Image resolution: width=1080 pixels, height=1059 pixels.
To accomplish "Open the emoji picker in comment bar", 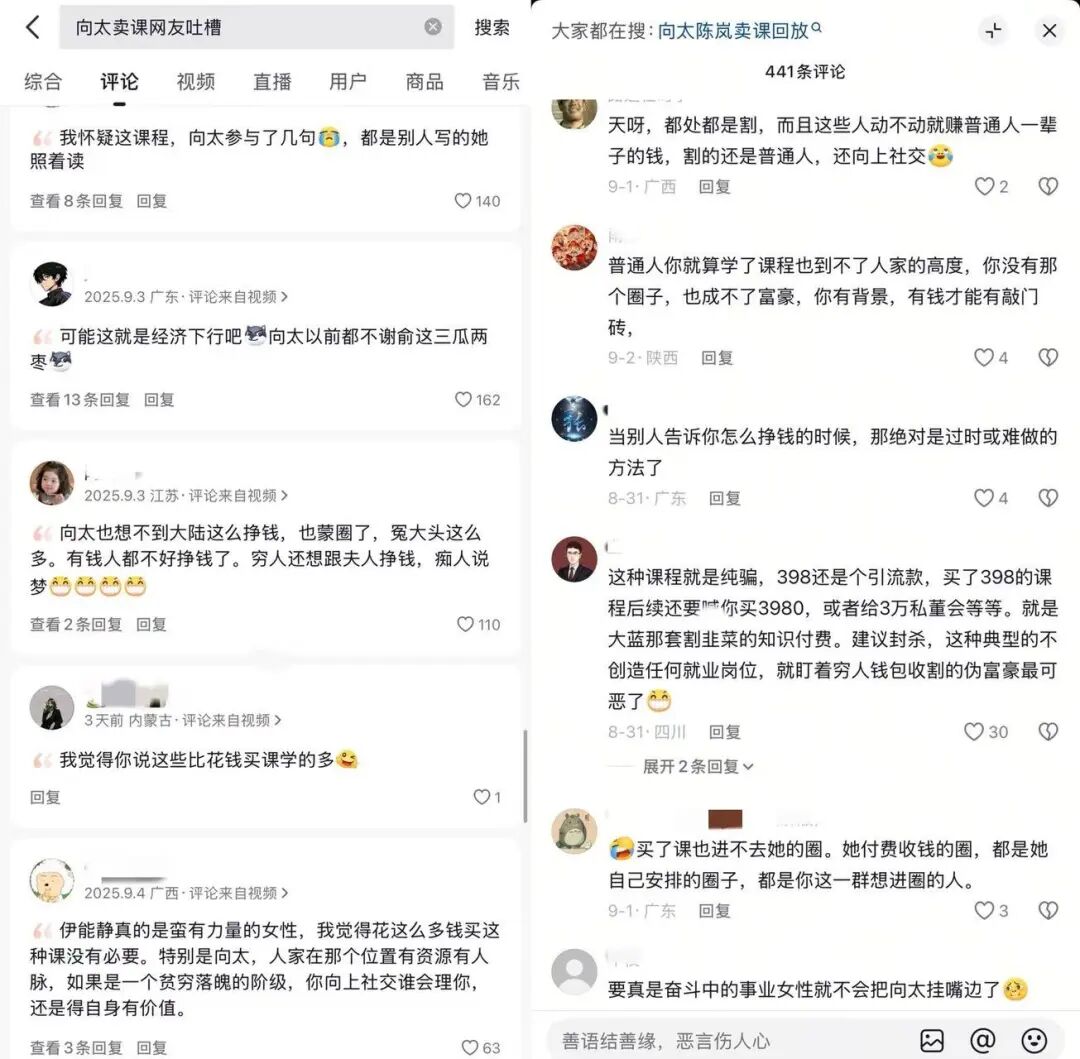I will [1034, 1040].
